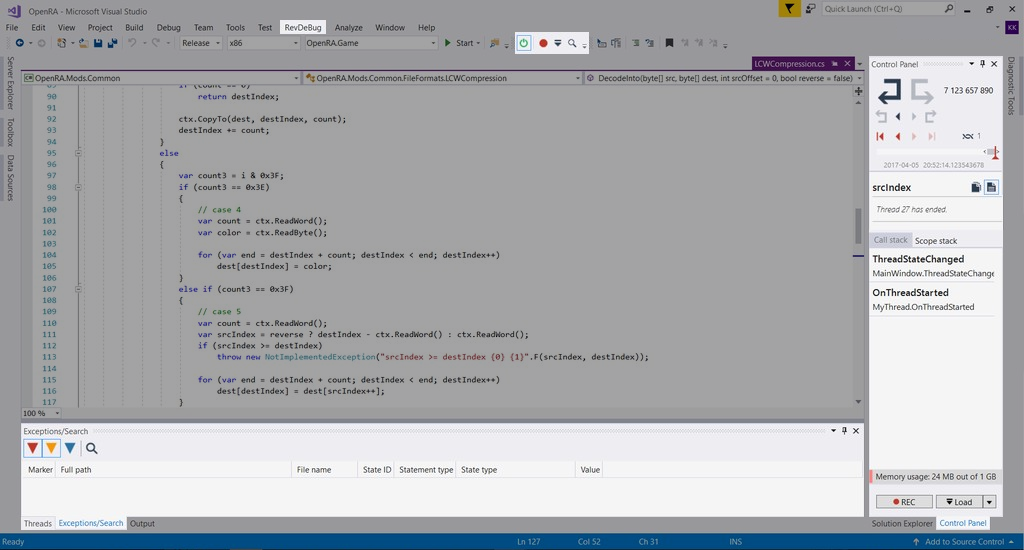Screen dimensions: 1024x550
Task: Toggle RevDeBug green power button
Action: click(524, 43)
